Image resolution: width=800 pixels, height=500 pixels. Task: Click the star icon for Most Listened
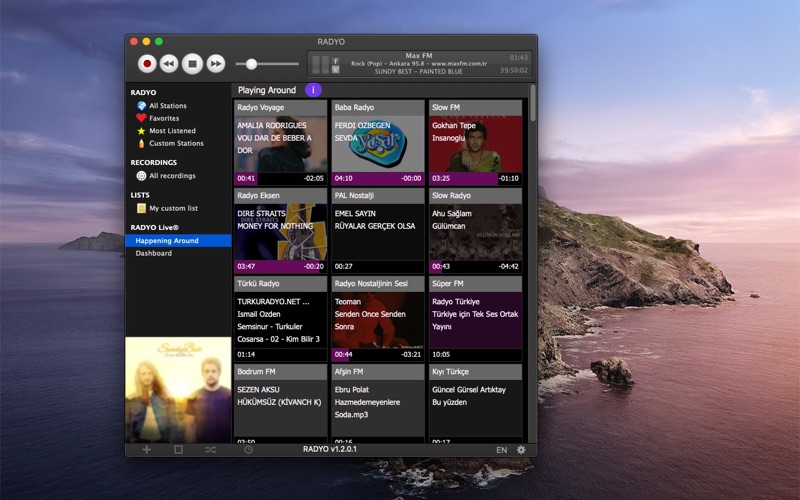[x=141, y=131]
